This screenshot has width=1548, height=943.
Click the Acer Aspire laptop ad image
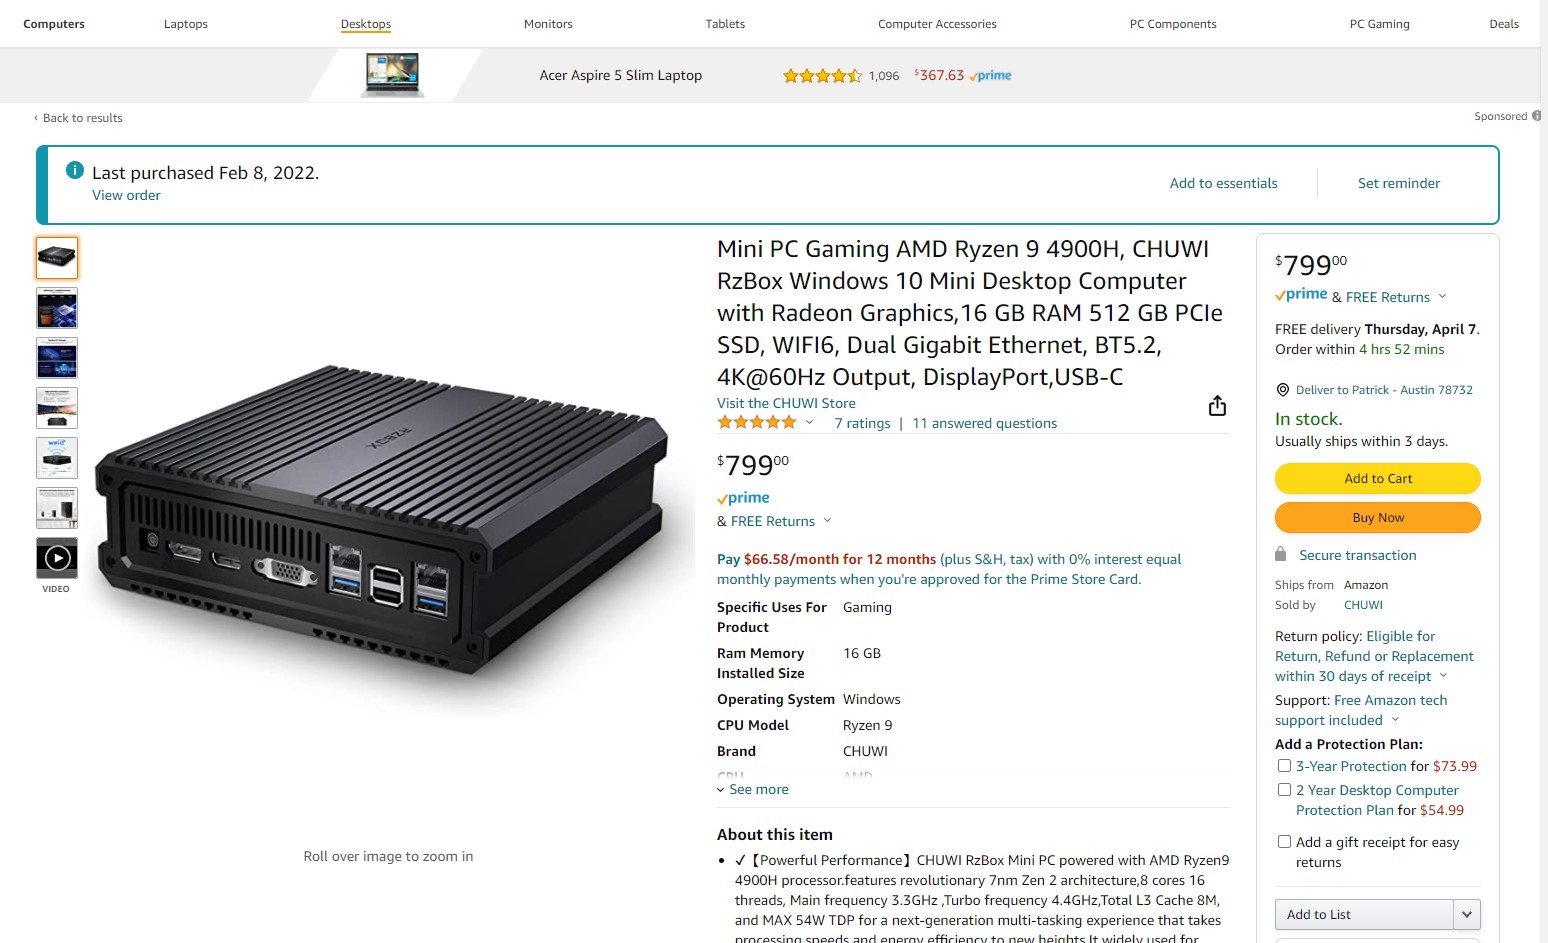393,75
